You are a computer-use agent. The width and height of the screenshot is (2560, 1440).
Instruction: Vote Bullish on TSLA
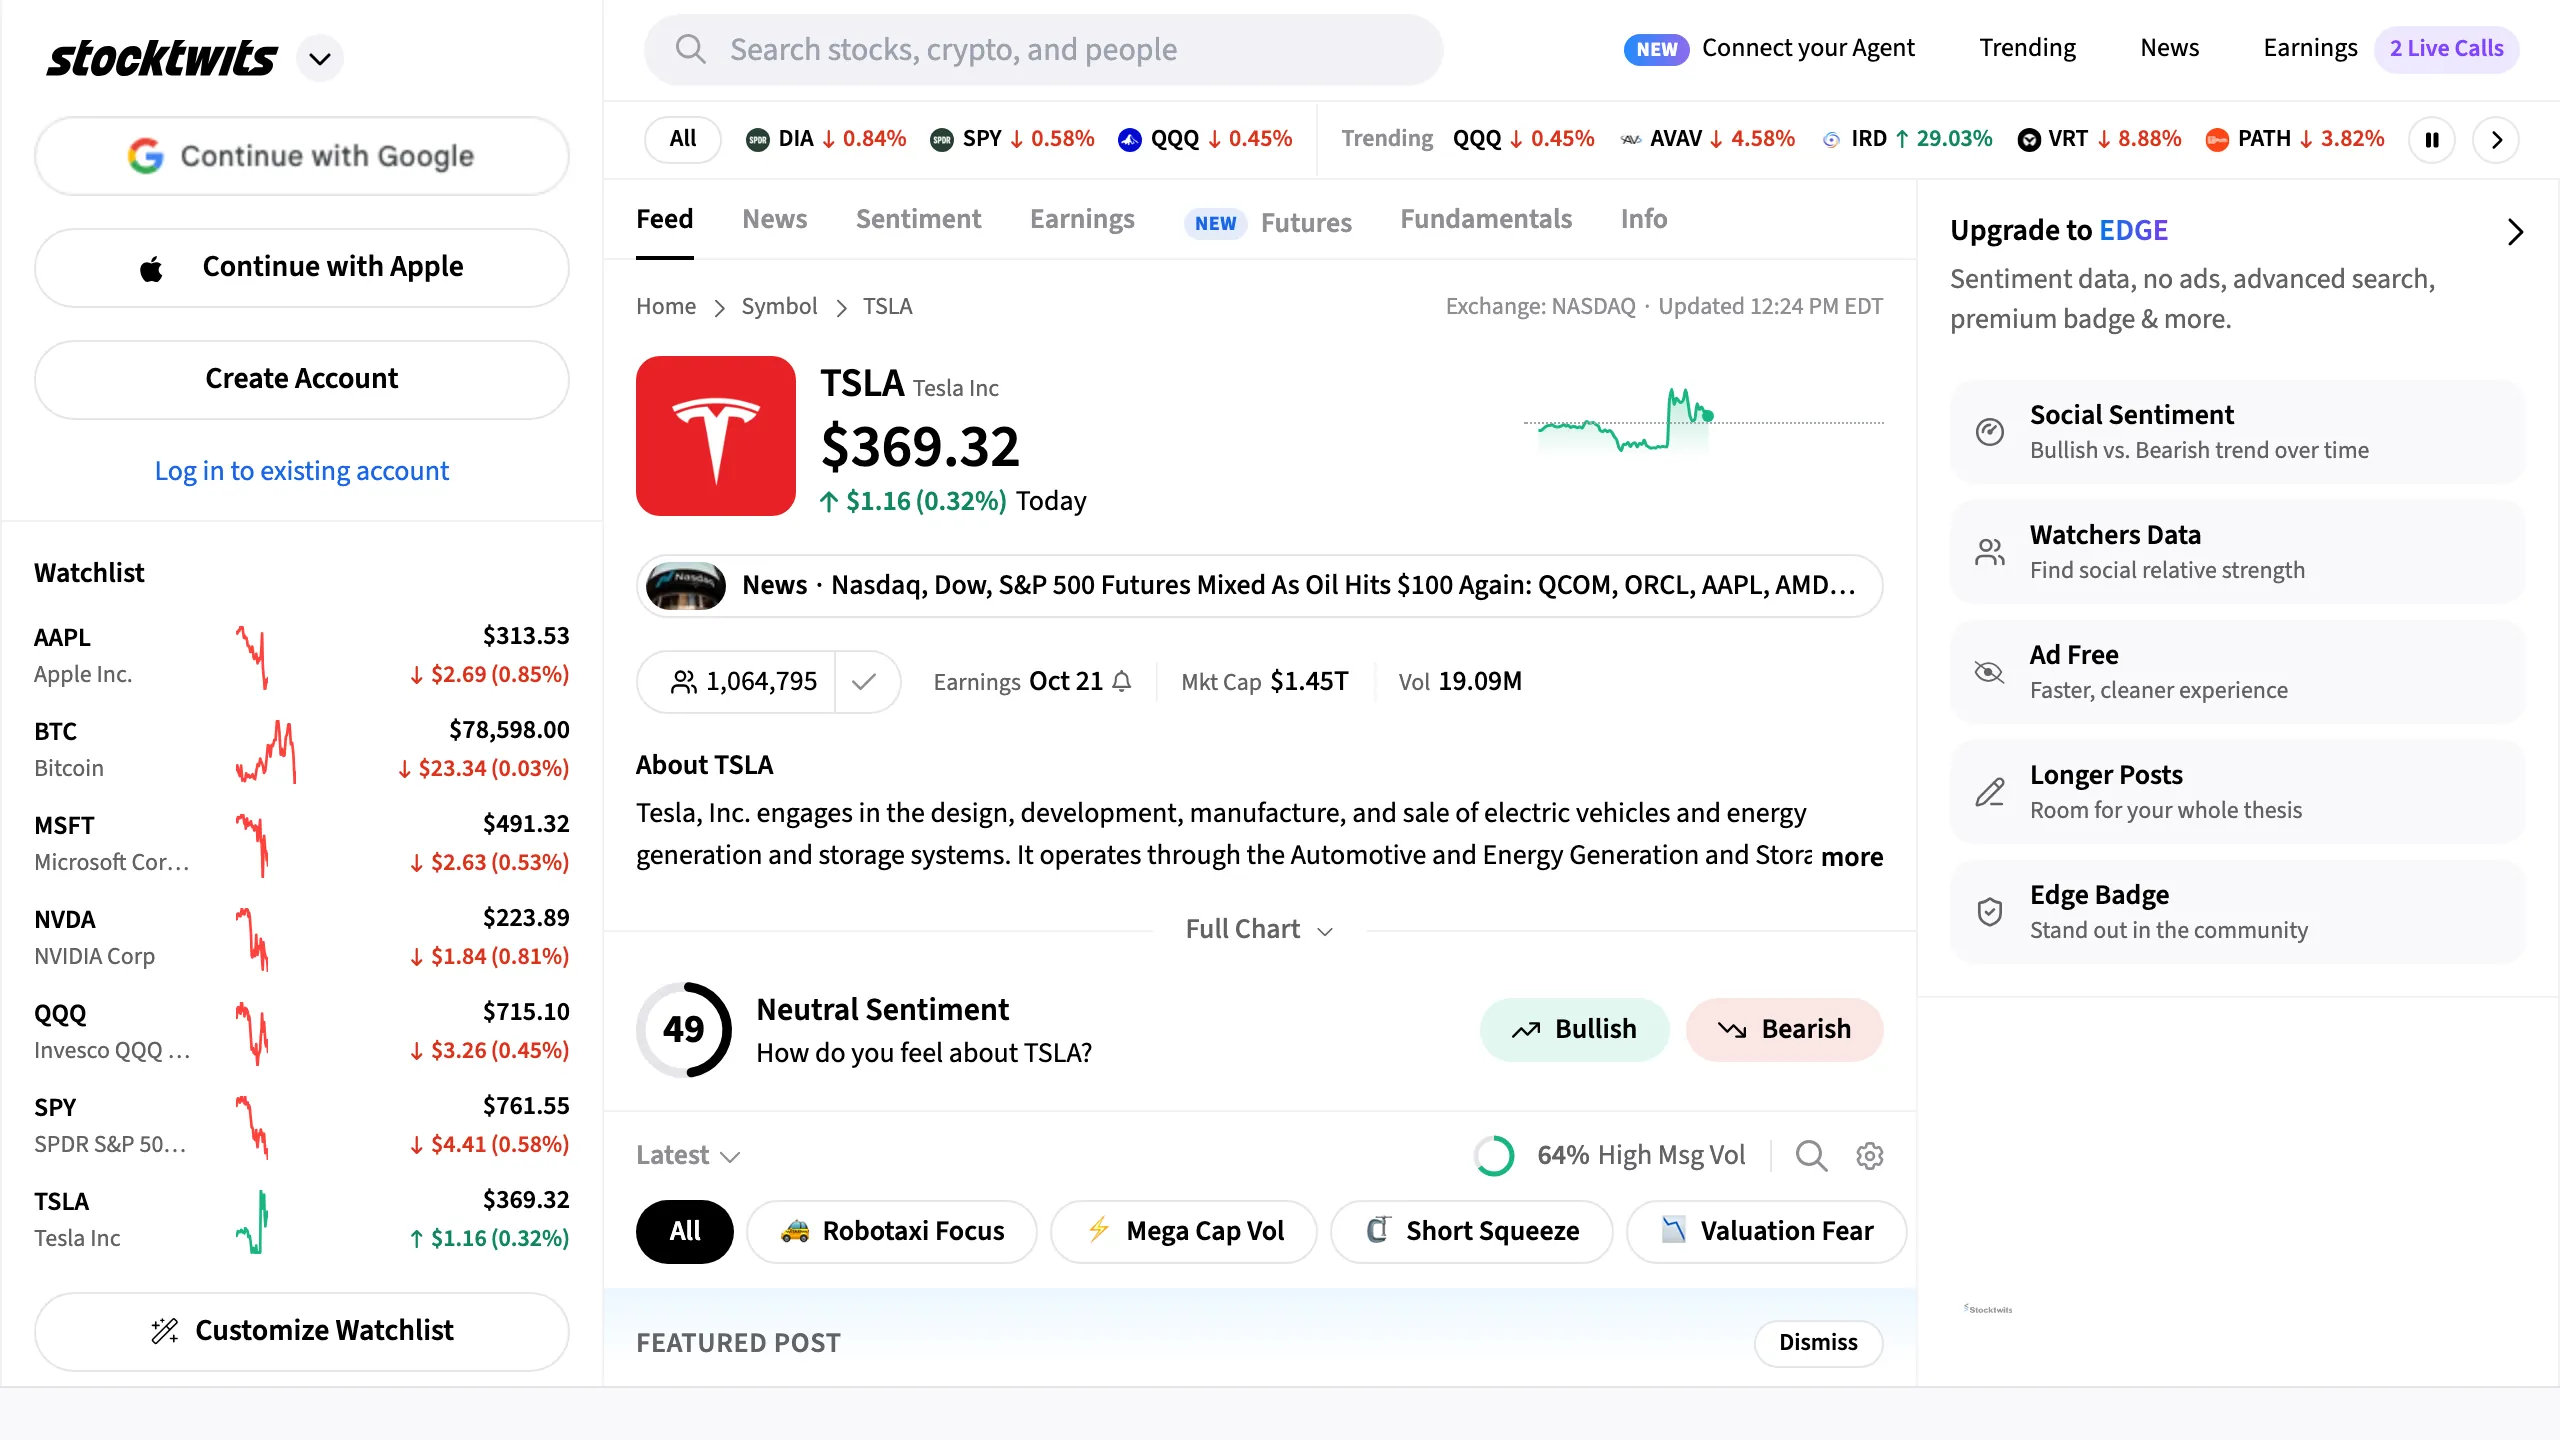[1574, 1029]
